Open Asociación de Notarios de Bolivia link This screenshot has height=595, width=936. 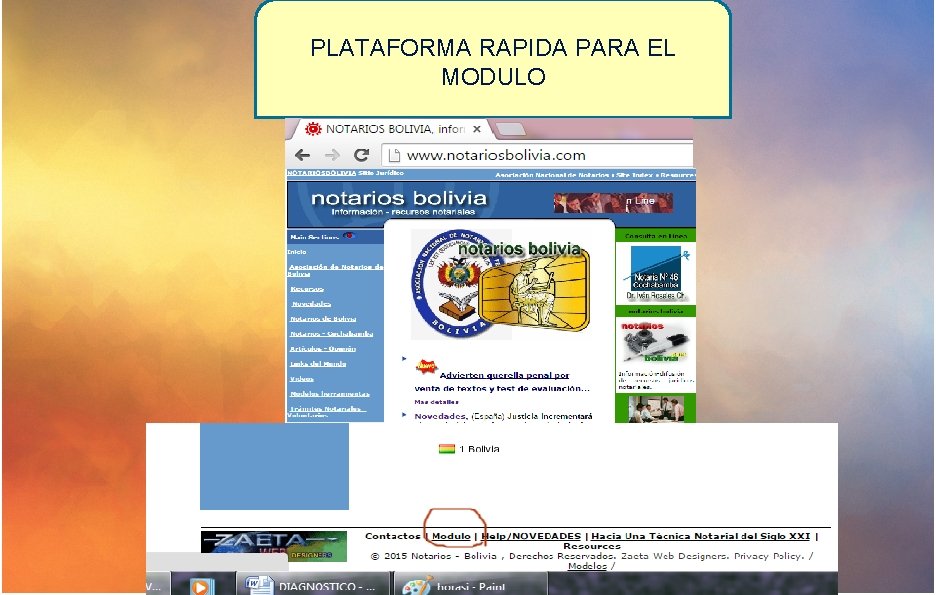(x=335, y=270)
